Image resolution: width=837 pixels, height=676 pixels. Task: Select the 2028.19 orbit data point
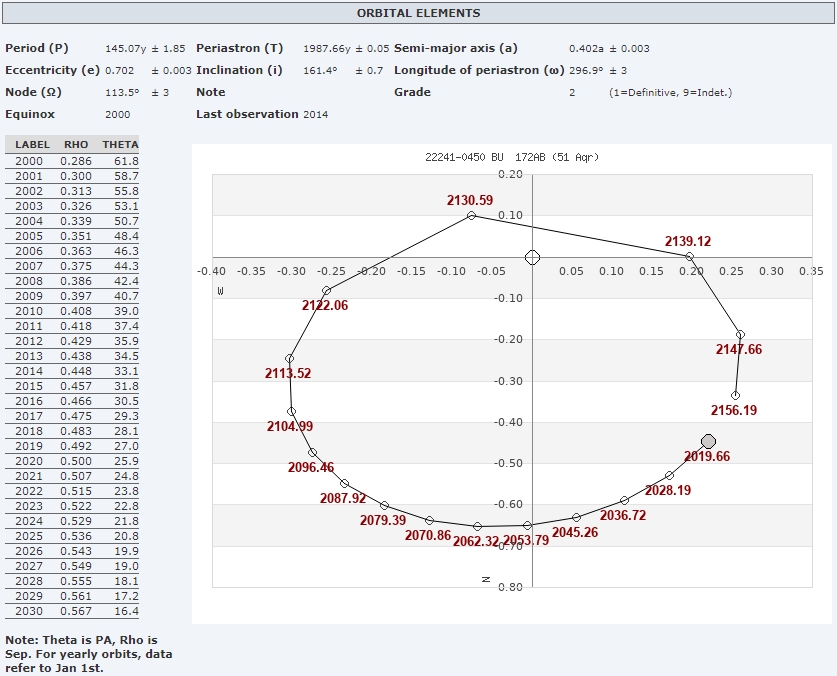click(x=670, y=475)
